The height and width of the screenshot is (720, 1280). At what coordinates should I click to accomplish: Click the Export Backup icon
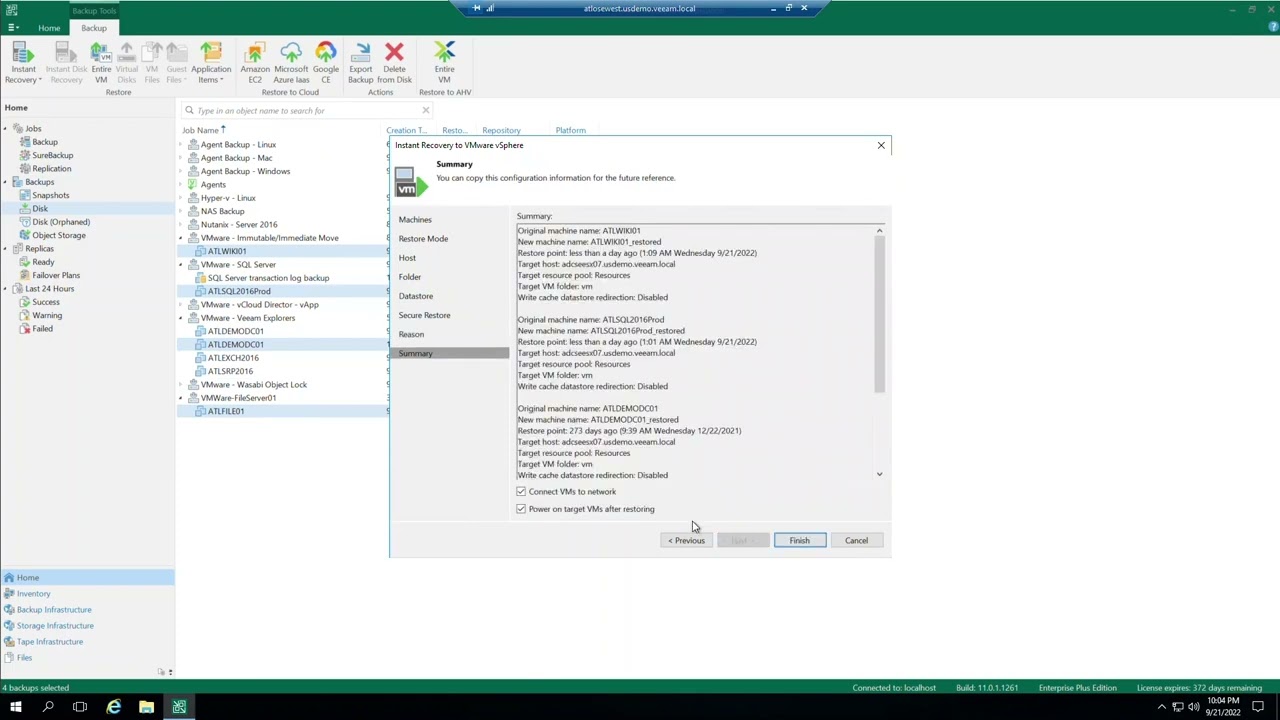(361, 62)
